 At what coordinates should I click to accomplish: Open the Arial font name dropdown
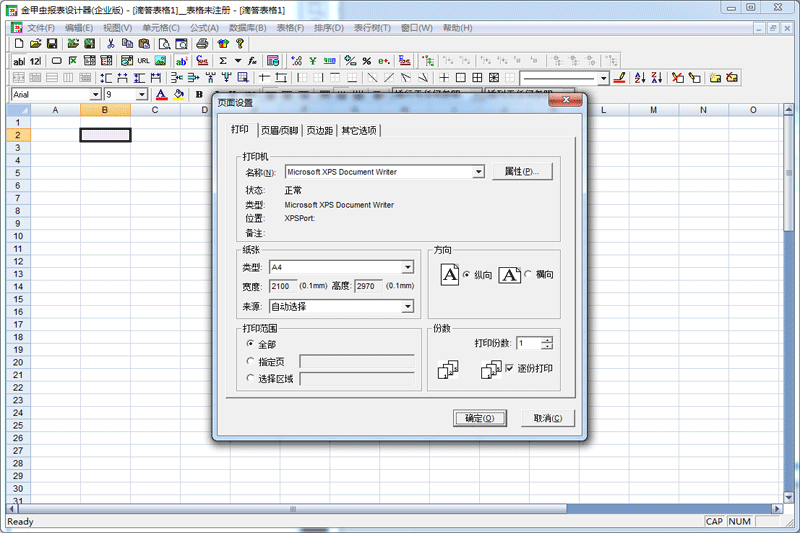click(x=95, y=94)
